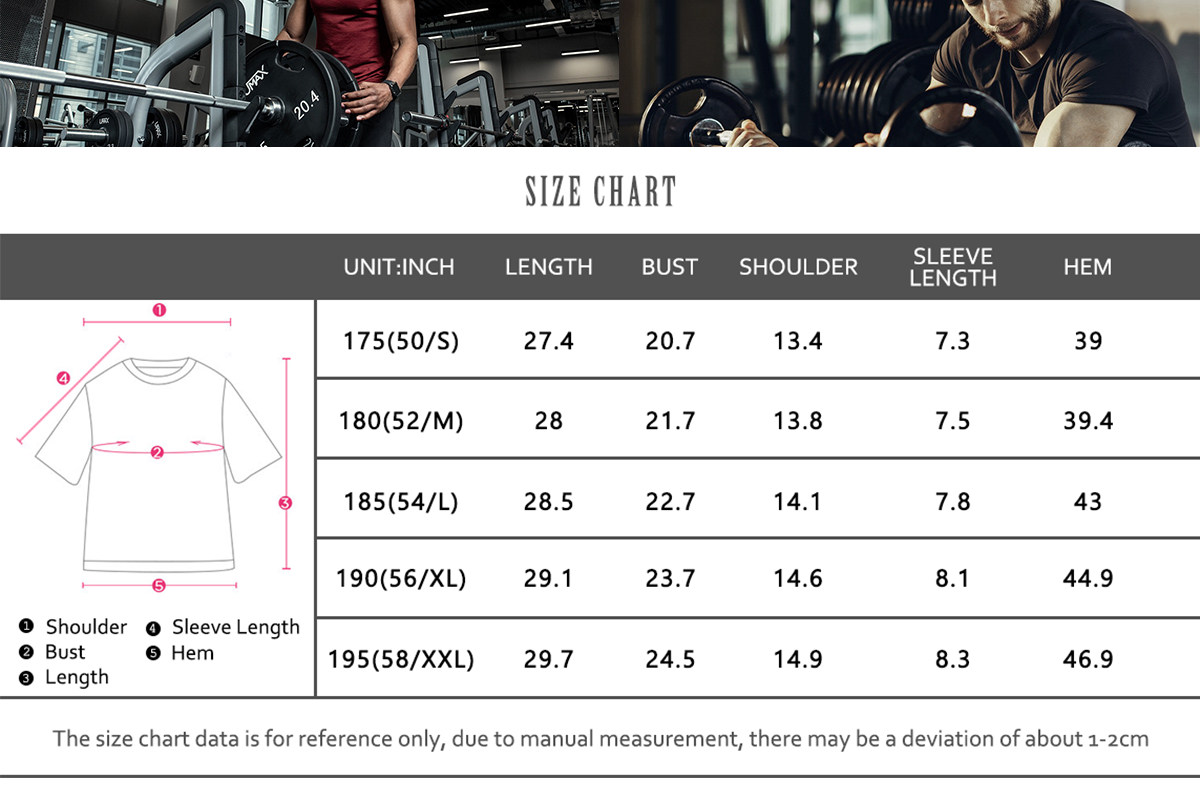Image resolution: width=1200 pixels, height=811 pixels.
Task: Click the black bullet beside Sleeve Length legend
Action: point(153,628)
